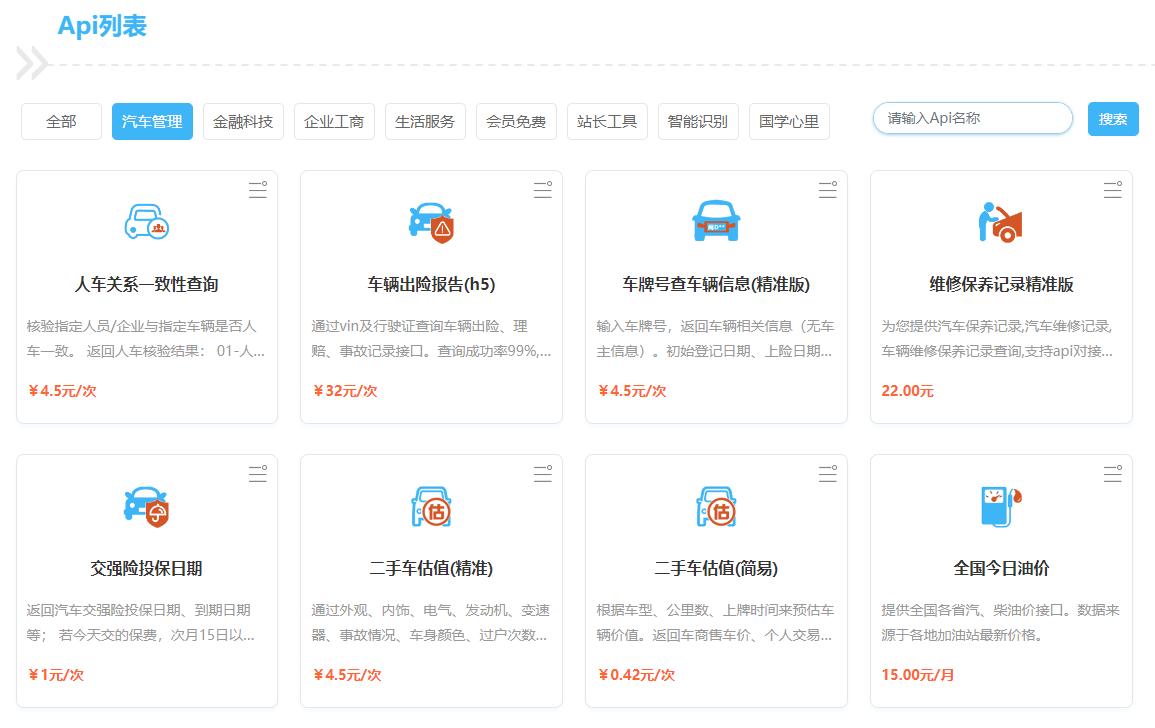Click the 全国今日油价 fuel pump icon
1155x728 pixels.
(1000, 506)
